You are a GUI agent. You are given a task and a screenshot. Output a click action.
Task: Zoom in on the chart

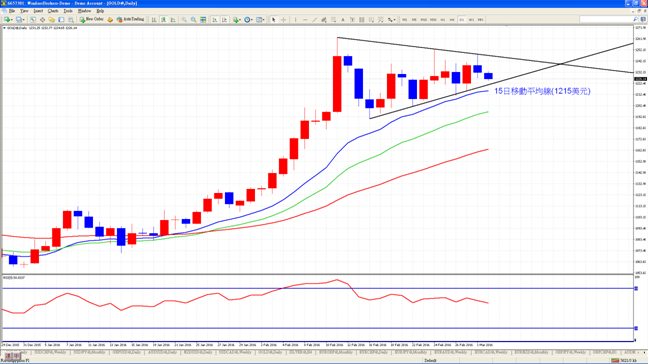tap(184, 19)
